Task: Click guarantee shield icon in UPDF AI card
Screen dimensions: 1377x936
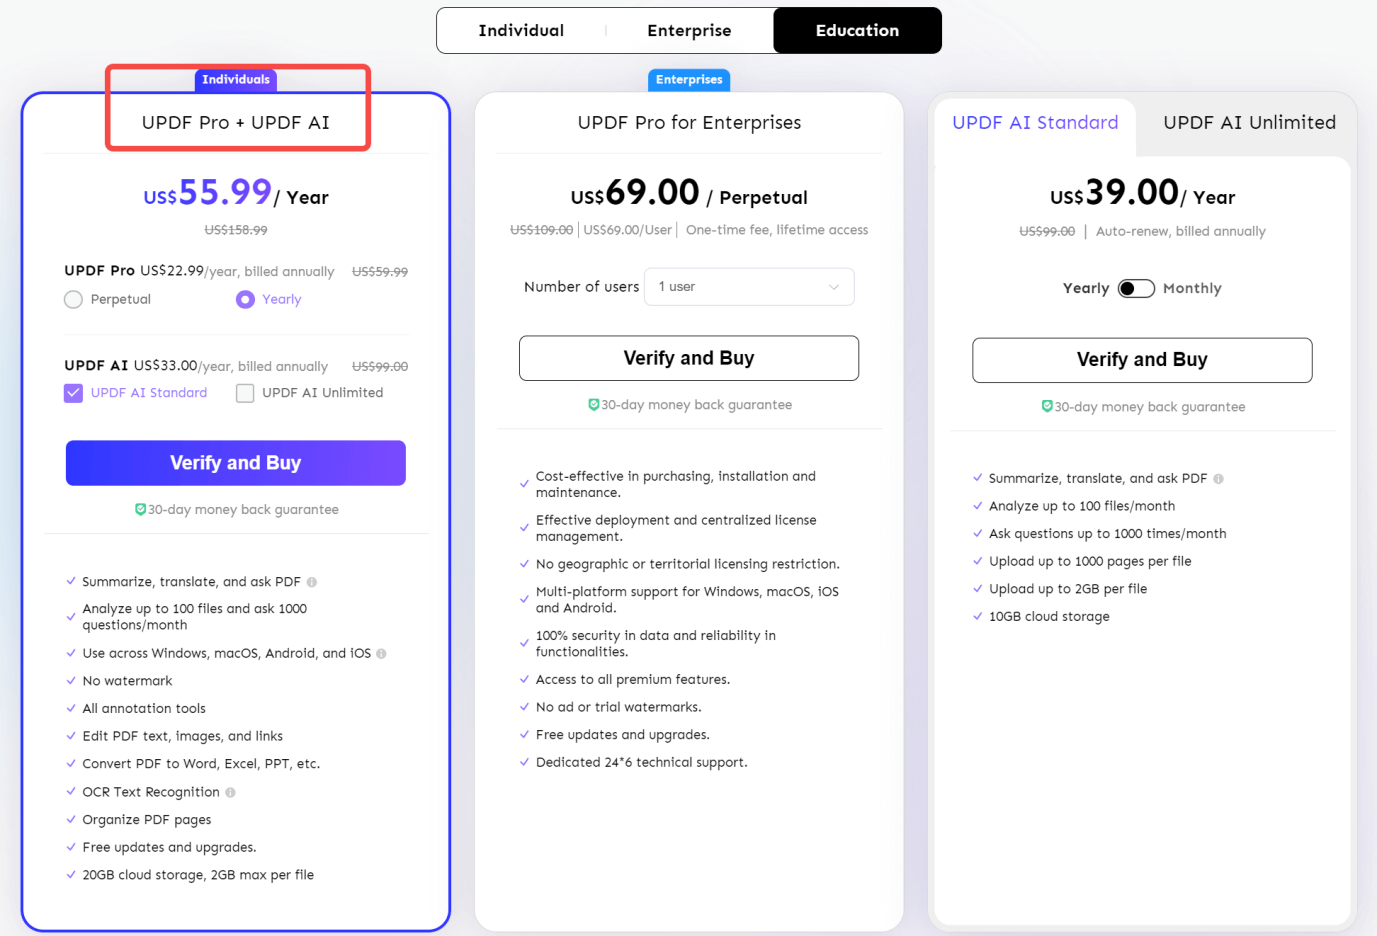Action: point(1046,407)
